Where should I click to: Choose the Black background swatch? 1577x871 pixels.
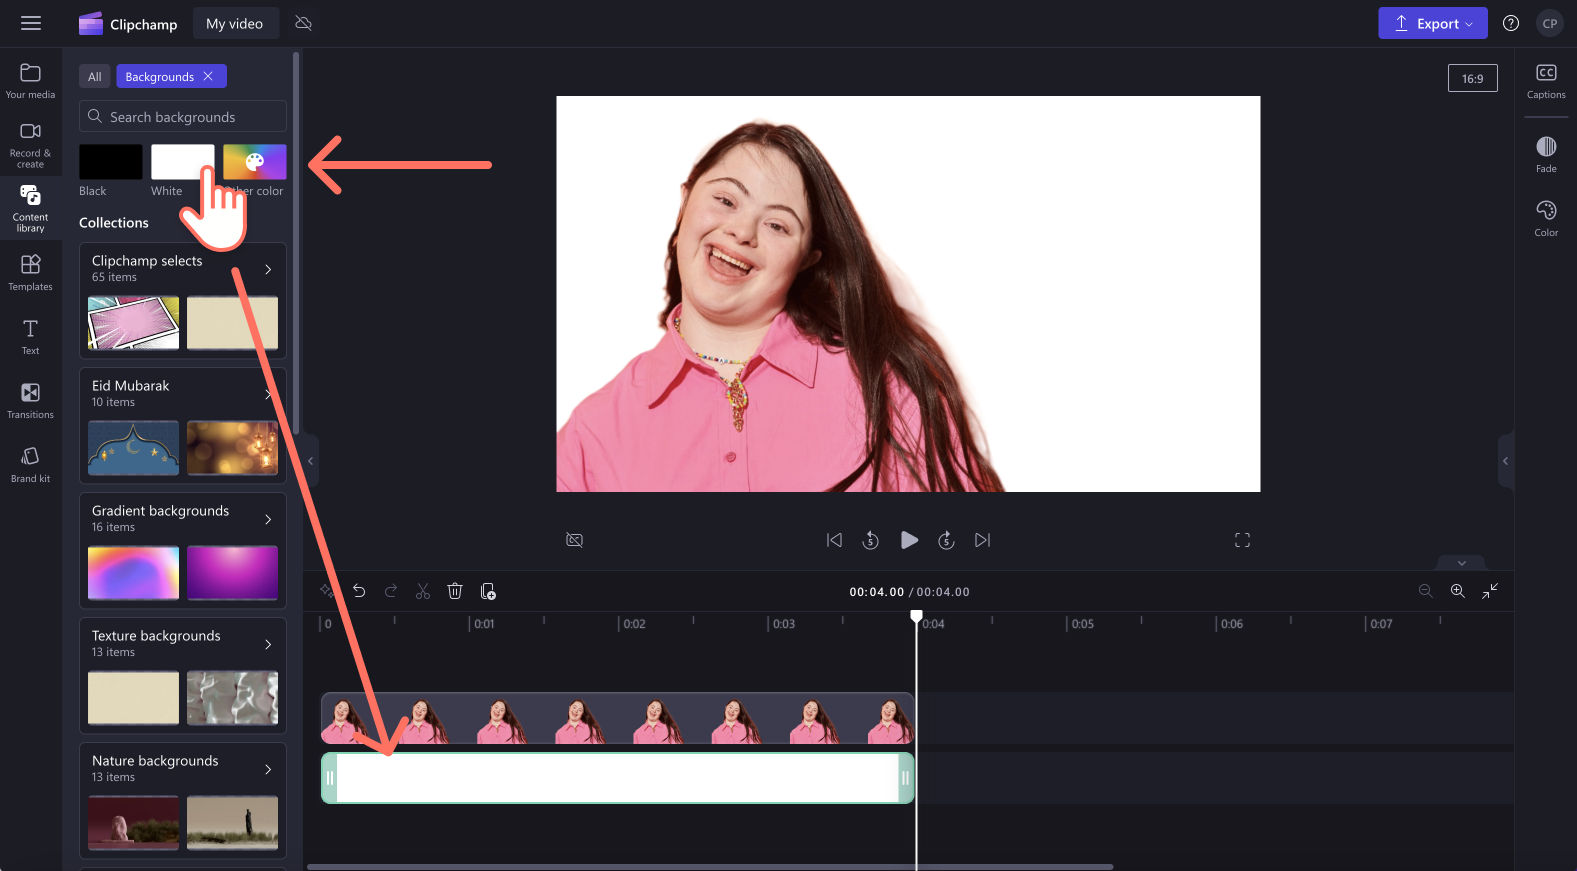(111, 162)
